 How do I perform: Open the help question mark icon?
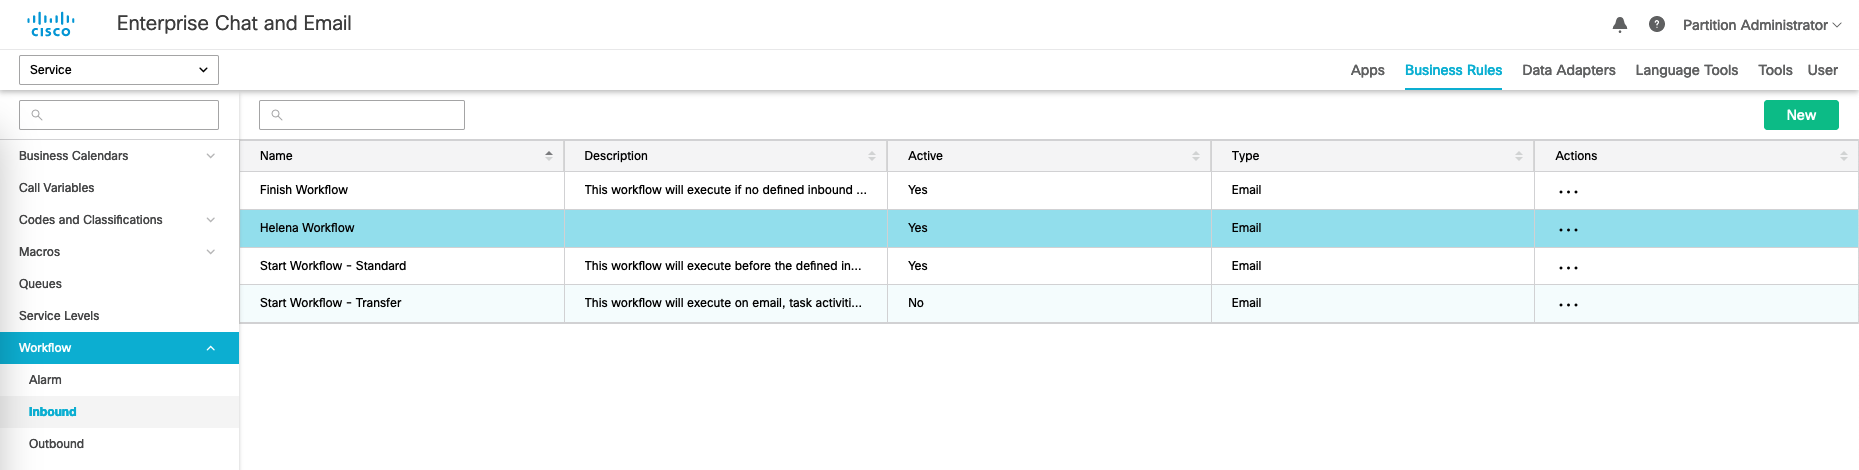[x=1657, y=25]
